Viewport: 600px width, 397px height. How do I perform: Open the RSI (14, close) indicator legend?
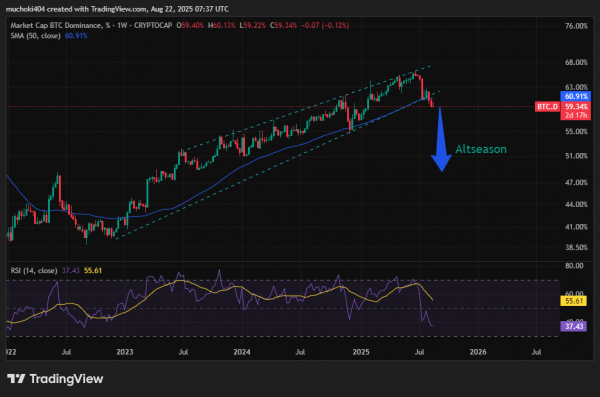(34, 271)
